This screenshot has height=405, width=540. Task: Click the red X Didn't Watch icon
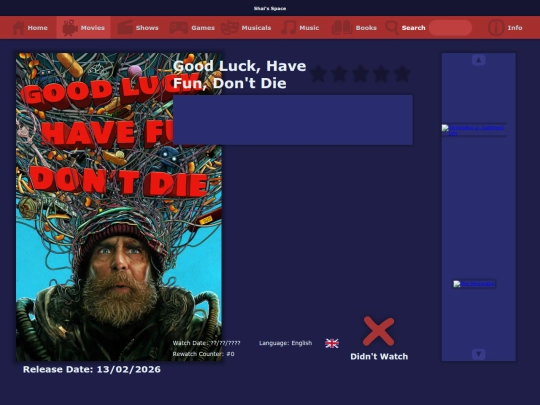coord(378,331)
